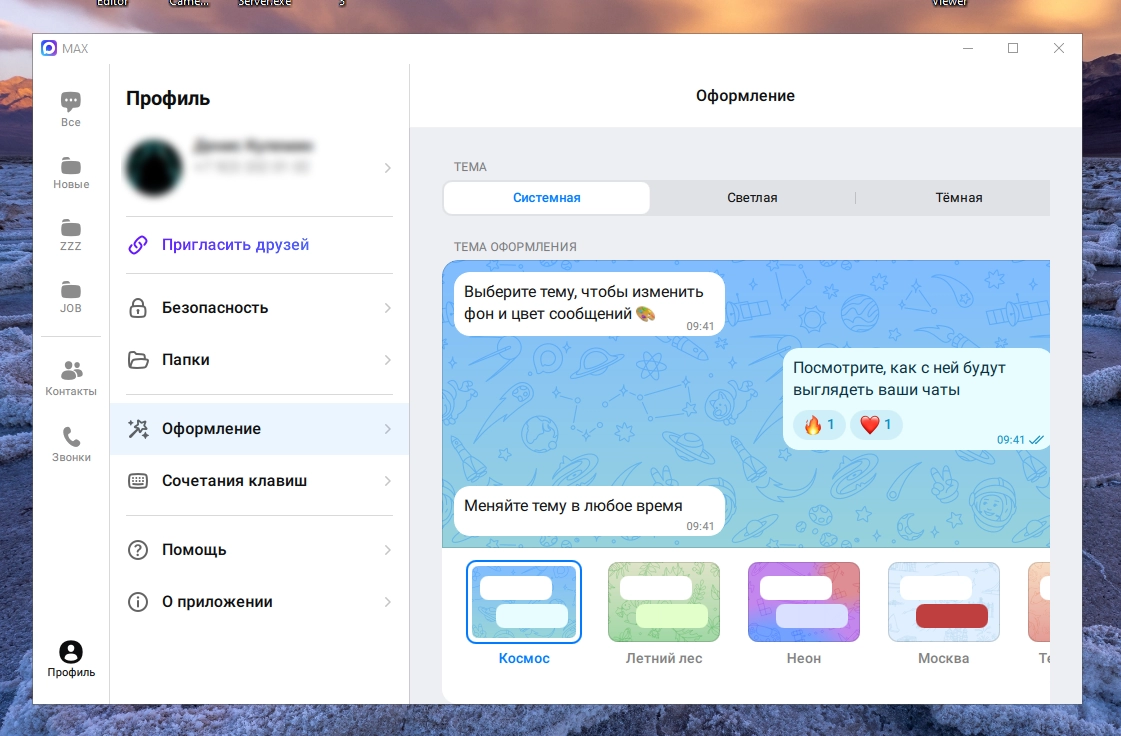Open Оформление via its chevron arrow
Image resolution: width=1121 pixels, height=736 pixels.
point(387,429)
